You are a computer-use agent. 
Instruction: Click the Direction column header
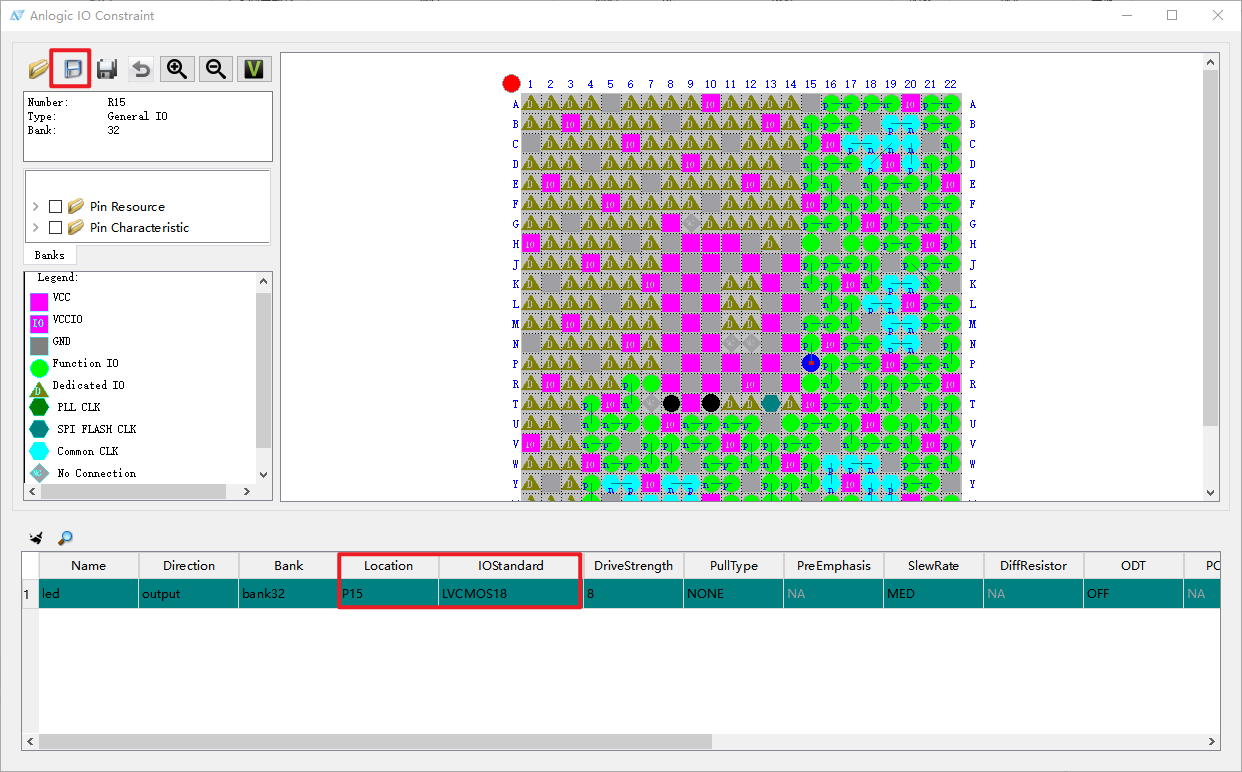[x=189, y=565]
